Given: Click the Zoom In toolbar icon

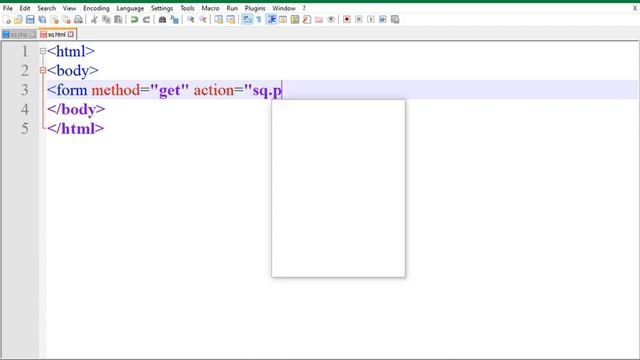Looking at the screenshot, I should point(191,20).
